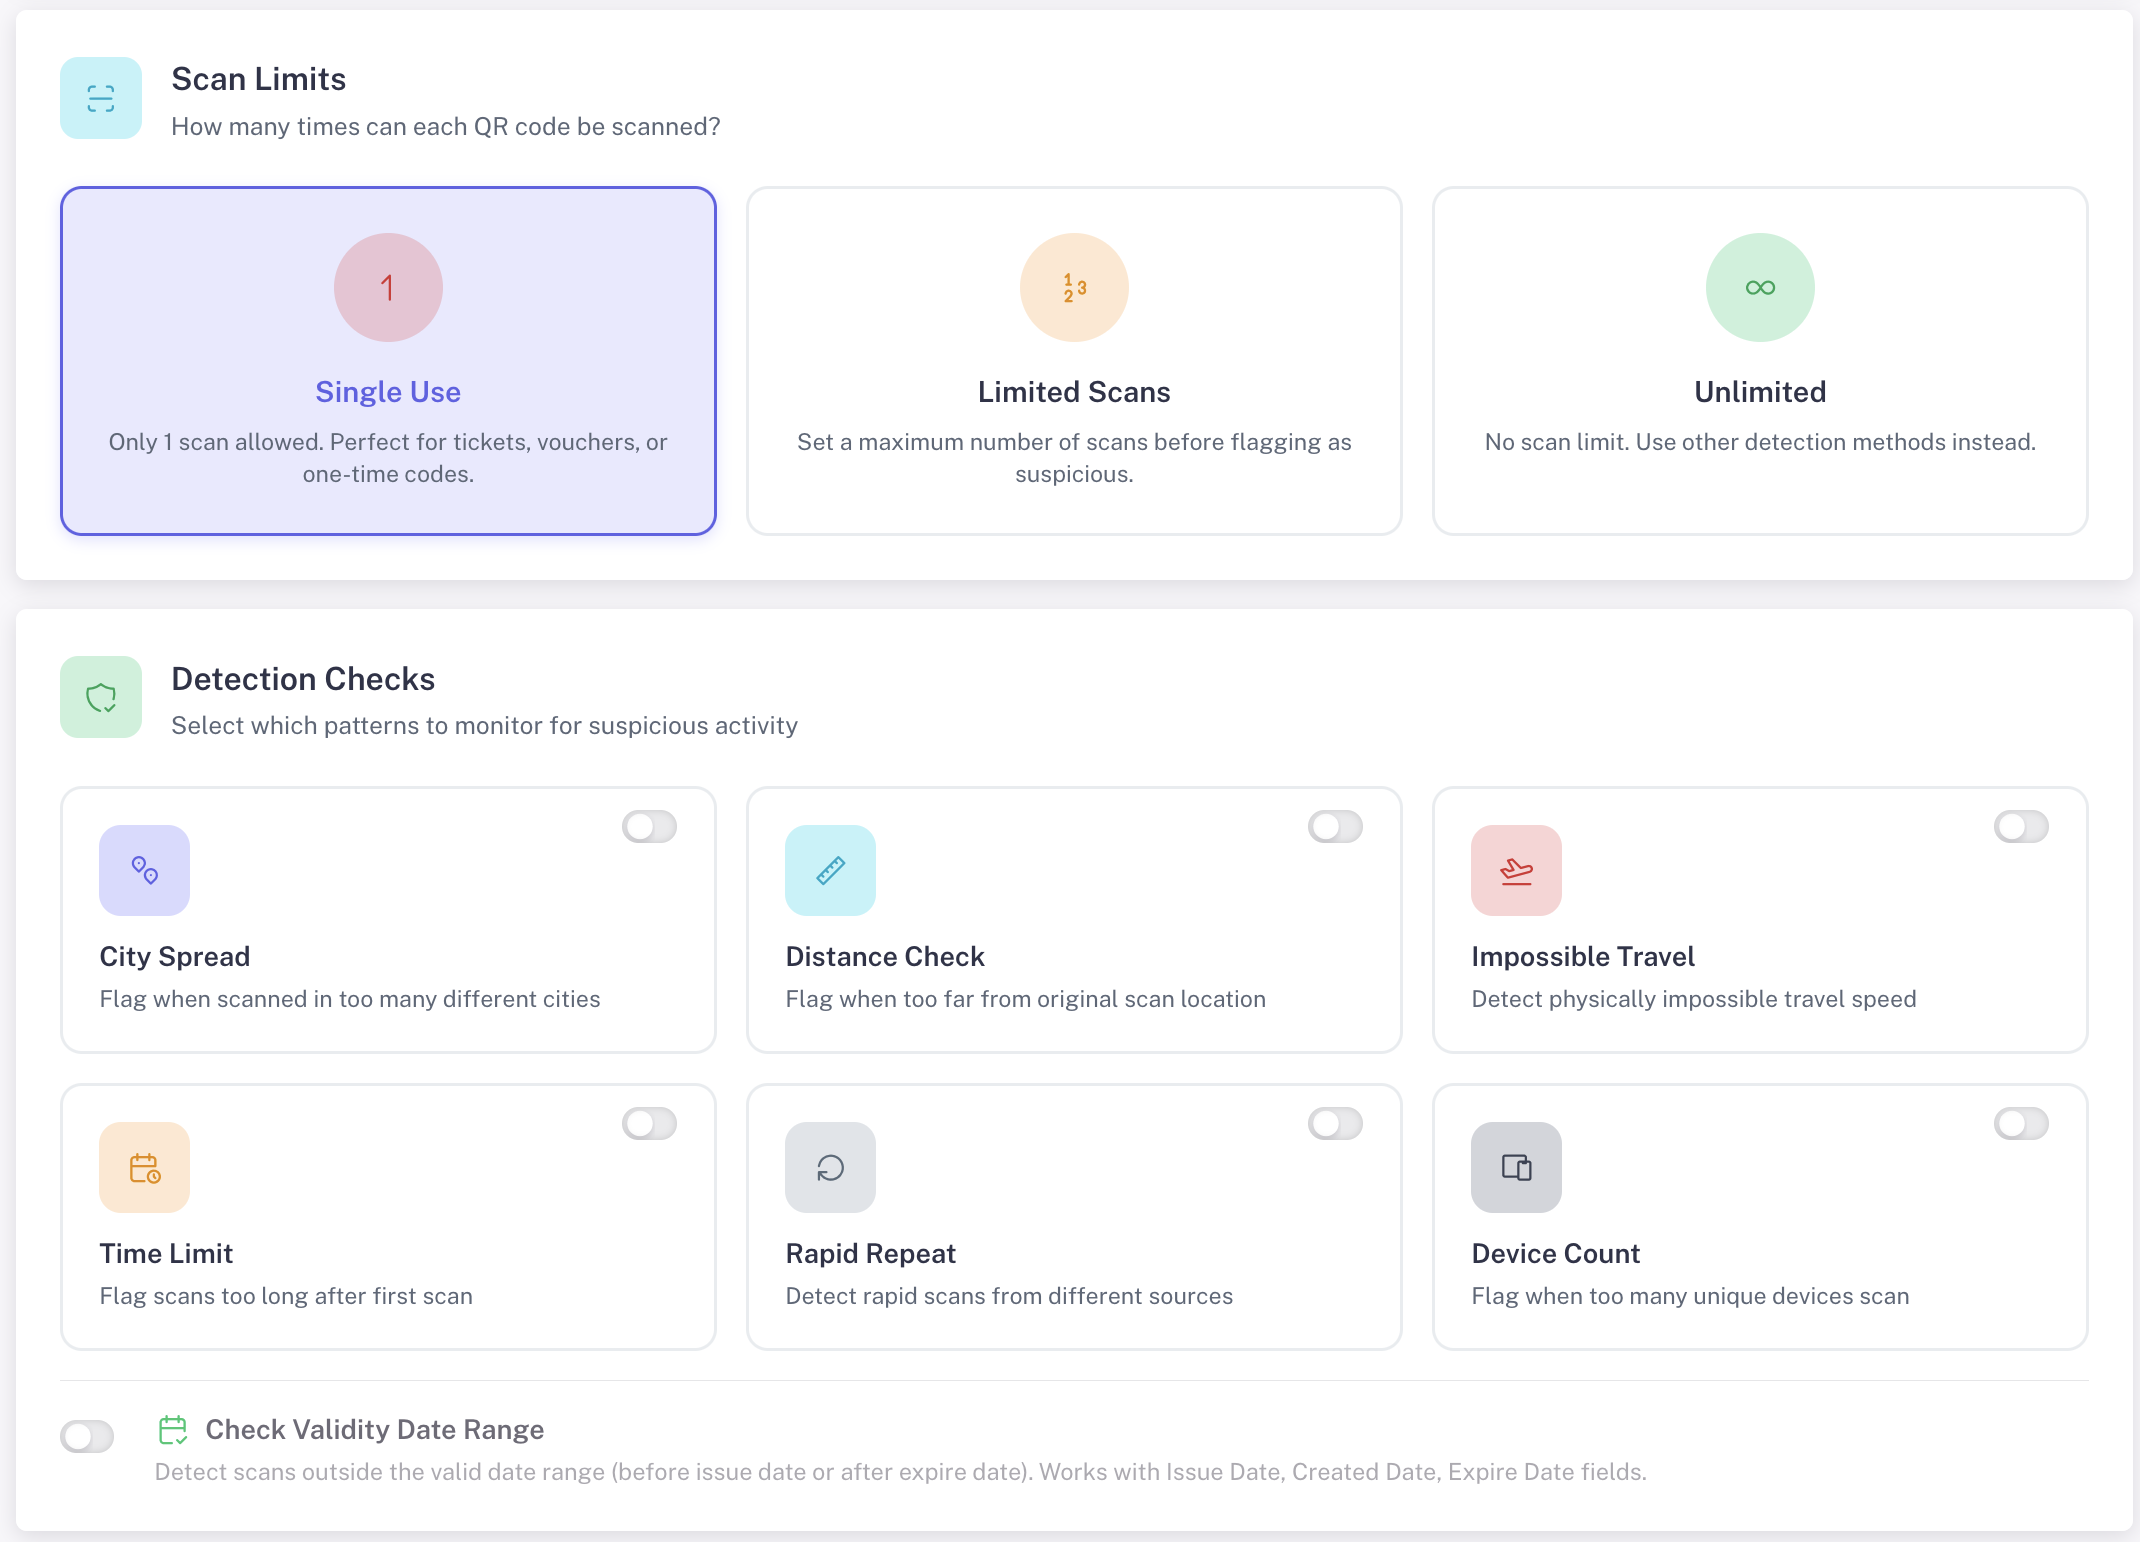Click the Limited Scans numbers icon

coord(1074,288)
